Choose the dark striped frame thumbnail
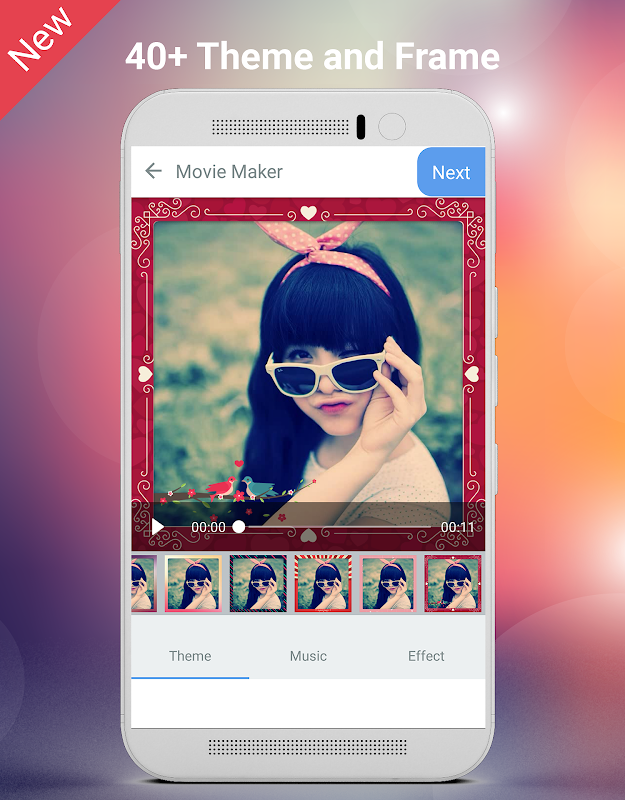625x800 pixels. [x=258, y=583]
